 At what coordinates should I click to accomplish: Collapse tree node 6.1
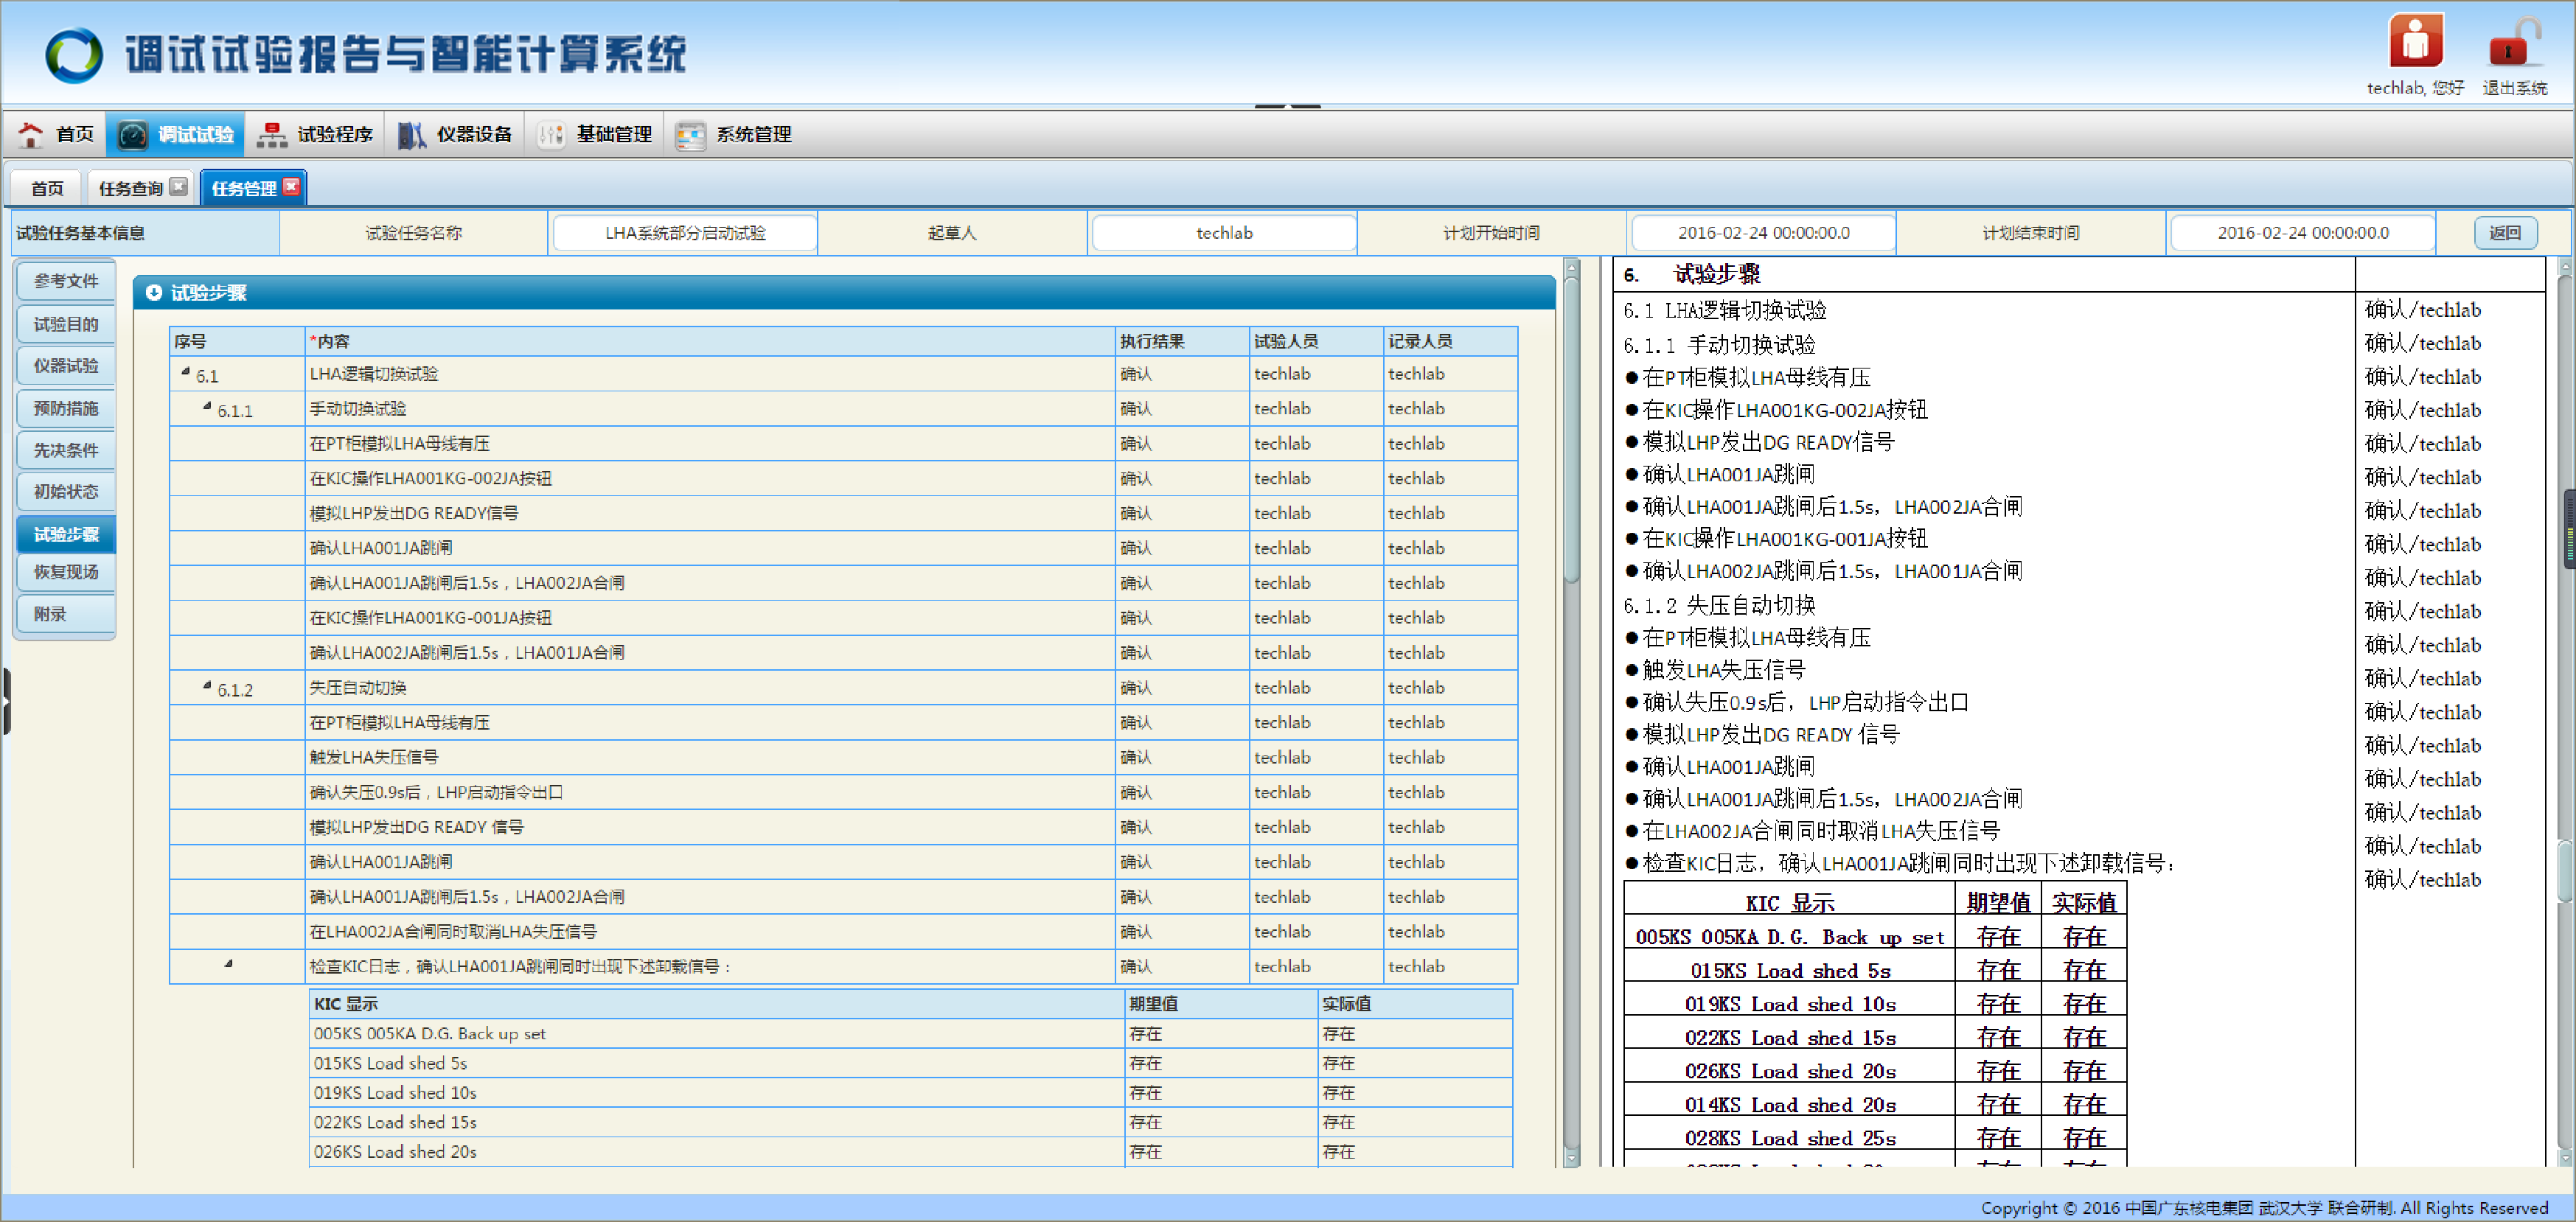pos(185,372)
